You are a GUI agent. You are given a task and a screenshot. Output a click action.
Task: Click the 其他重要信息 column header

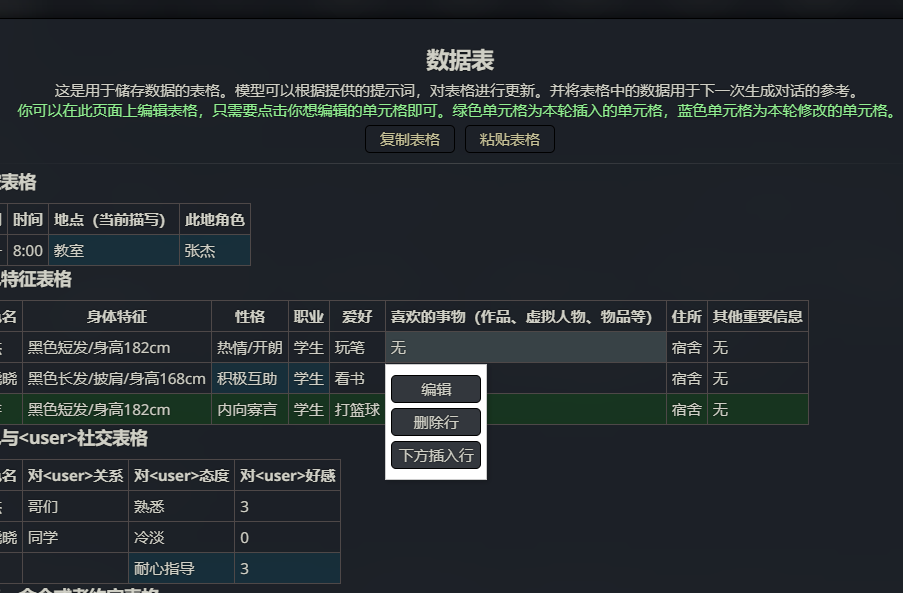point(757,317)
